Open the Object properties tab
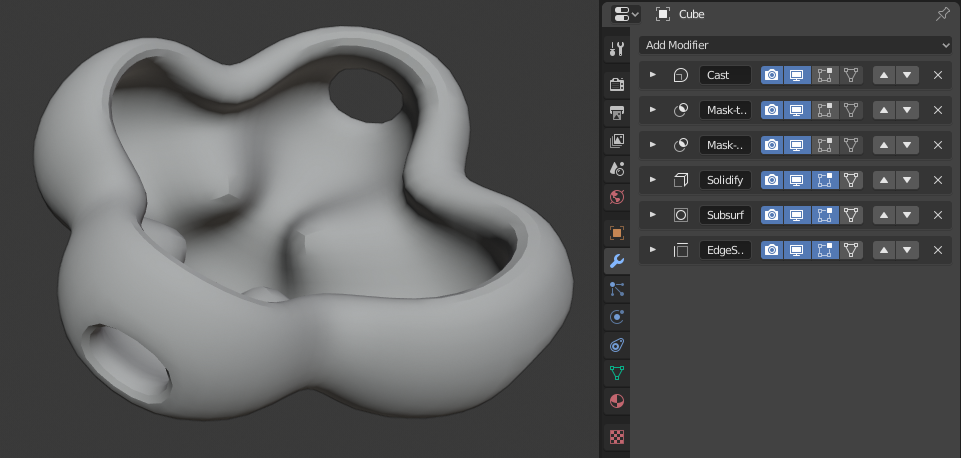This screenshot has width=961, height=458. 617,233
